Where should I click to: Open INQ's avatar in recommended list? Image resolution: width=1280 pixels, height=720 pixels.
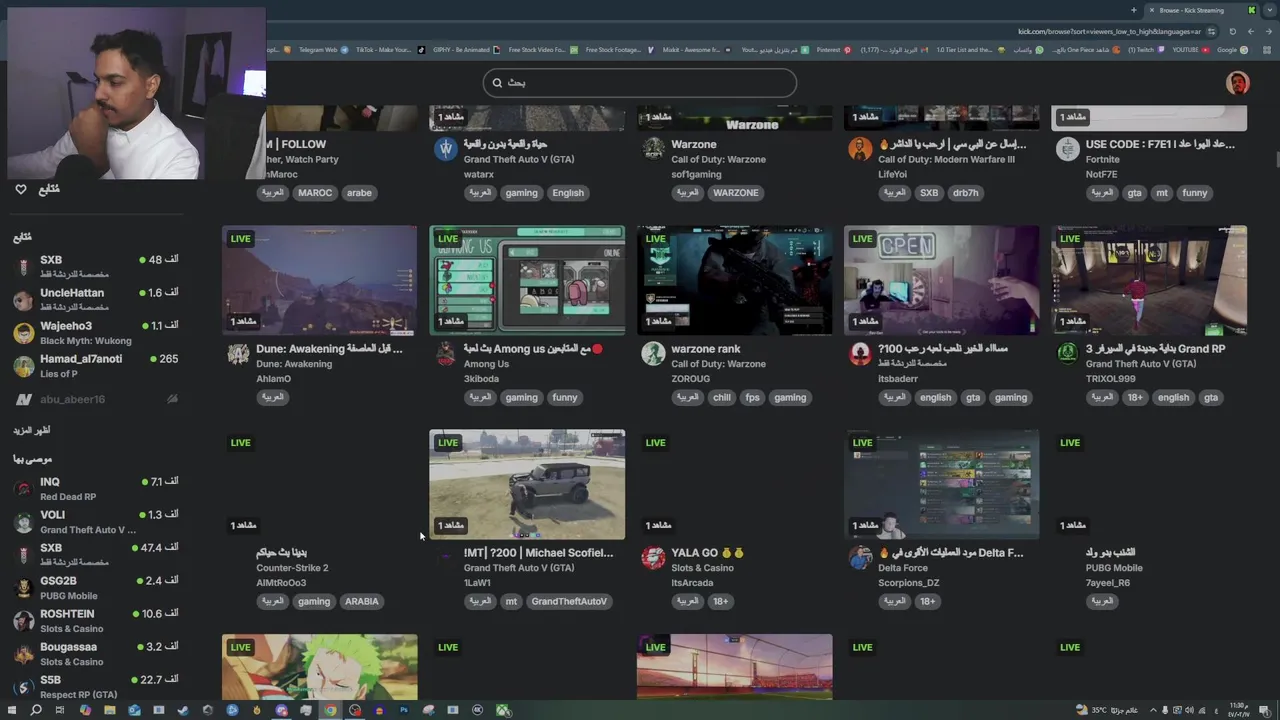pos(24,489)
